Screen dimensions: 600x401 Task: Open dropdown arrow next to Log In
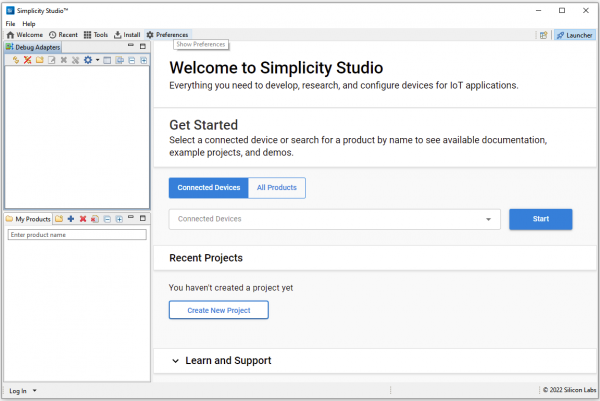coord(34,391)
